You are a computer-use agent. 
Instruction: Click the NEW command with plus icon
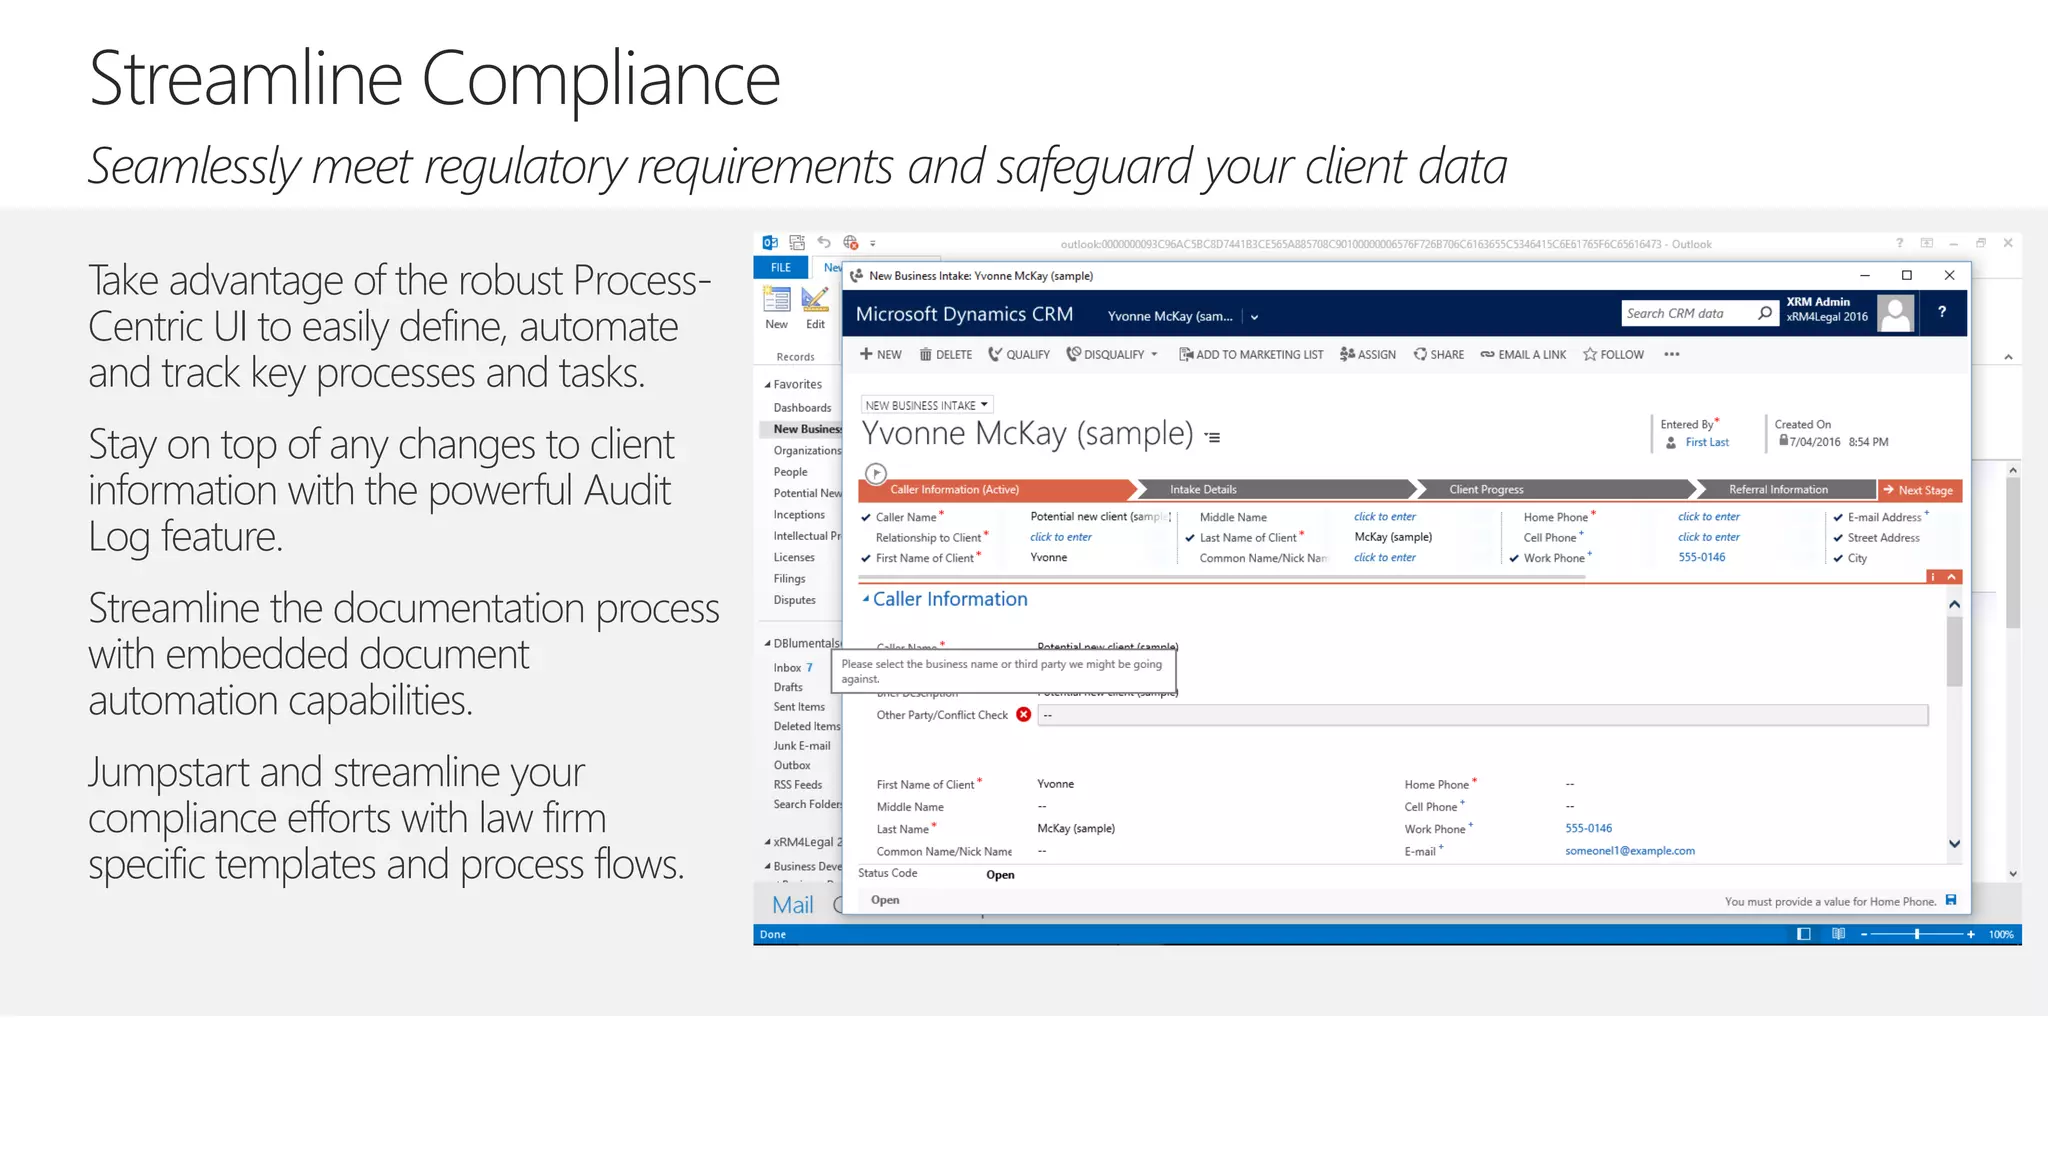point(881,354)
